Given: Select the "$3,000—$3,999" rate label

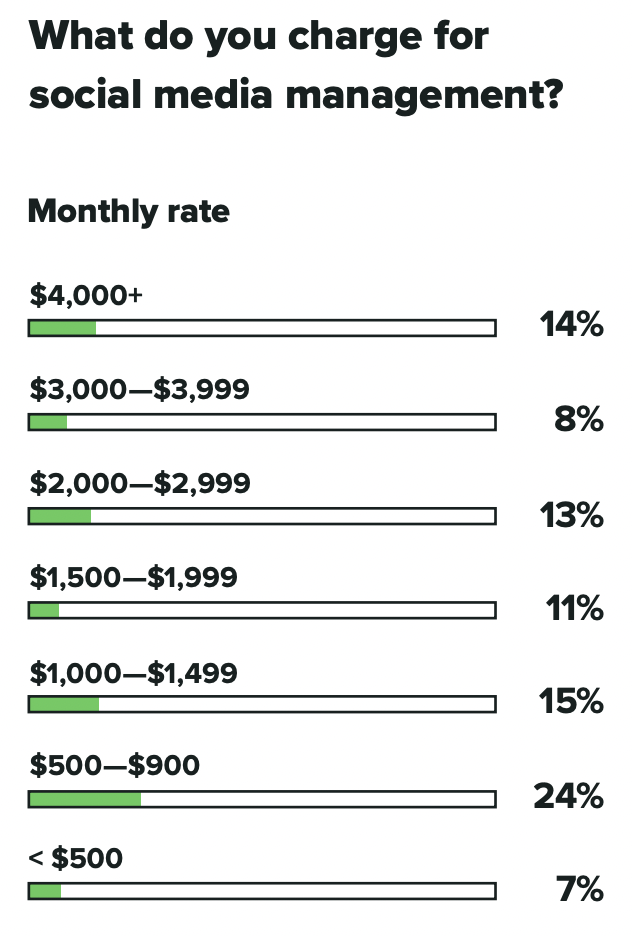Looking at the screenshot, I should 139,389.
